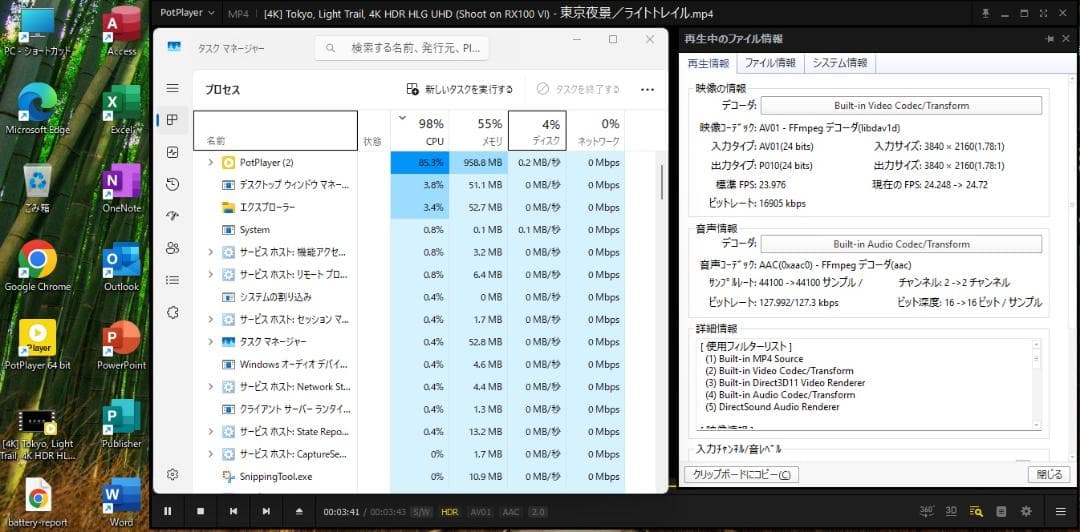Click the eject/open file icon in PotPlayer

pos(299,511)
